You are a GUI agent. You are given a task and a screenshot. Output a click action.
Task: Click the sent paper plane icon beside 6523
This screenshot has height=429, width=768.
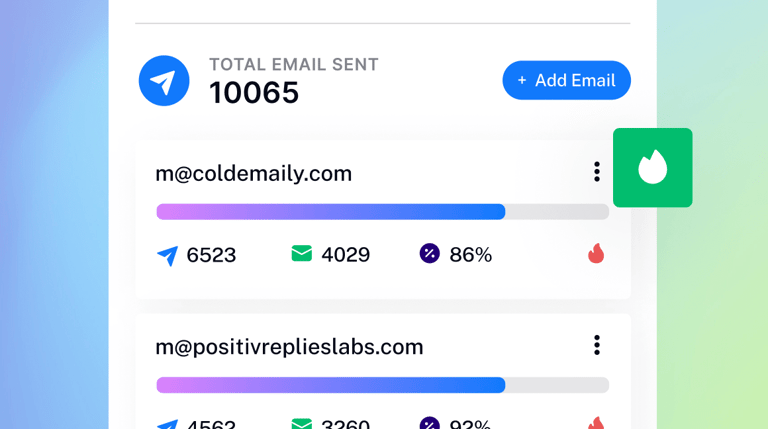tap(168, 256)
